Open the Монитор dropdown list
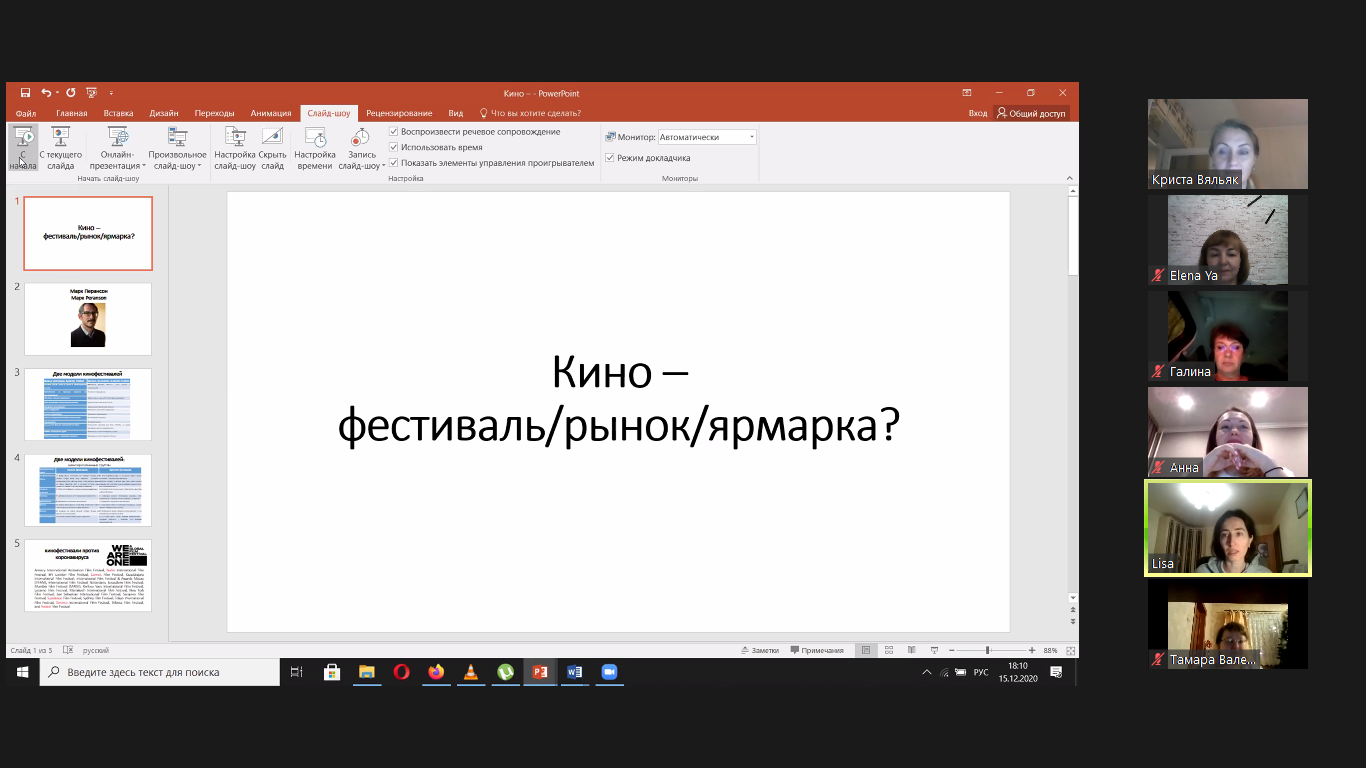Image resolution: width=1366 pixels, height=768 pixels. pyautogui.click(x=752, y=137)
